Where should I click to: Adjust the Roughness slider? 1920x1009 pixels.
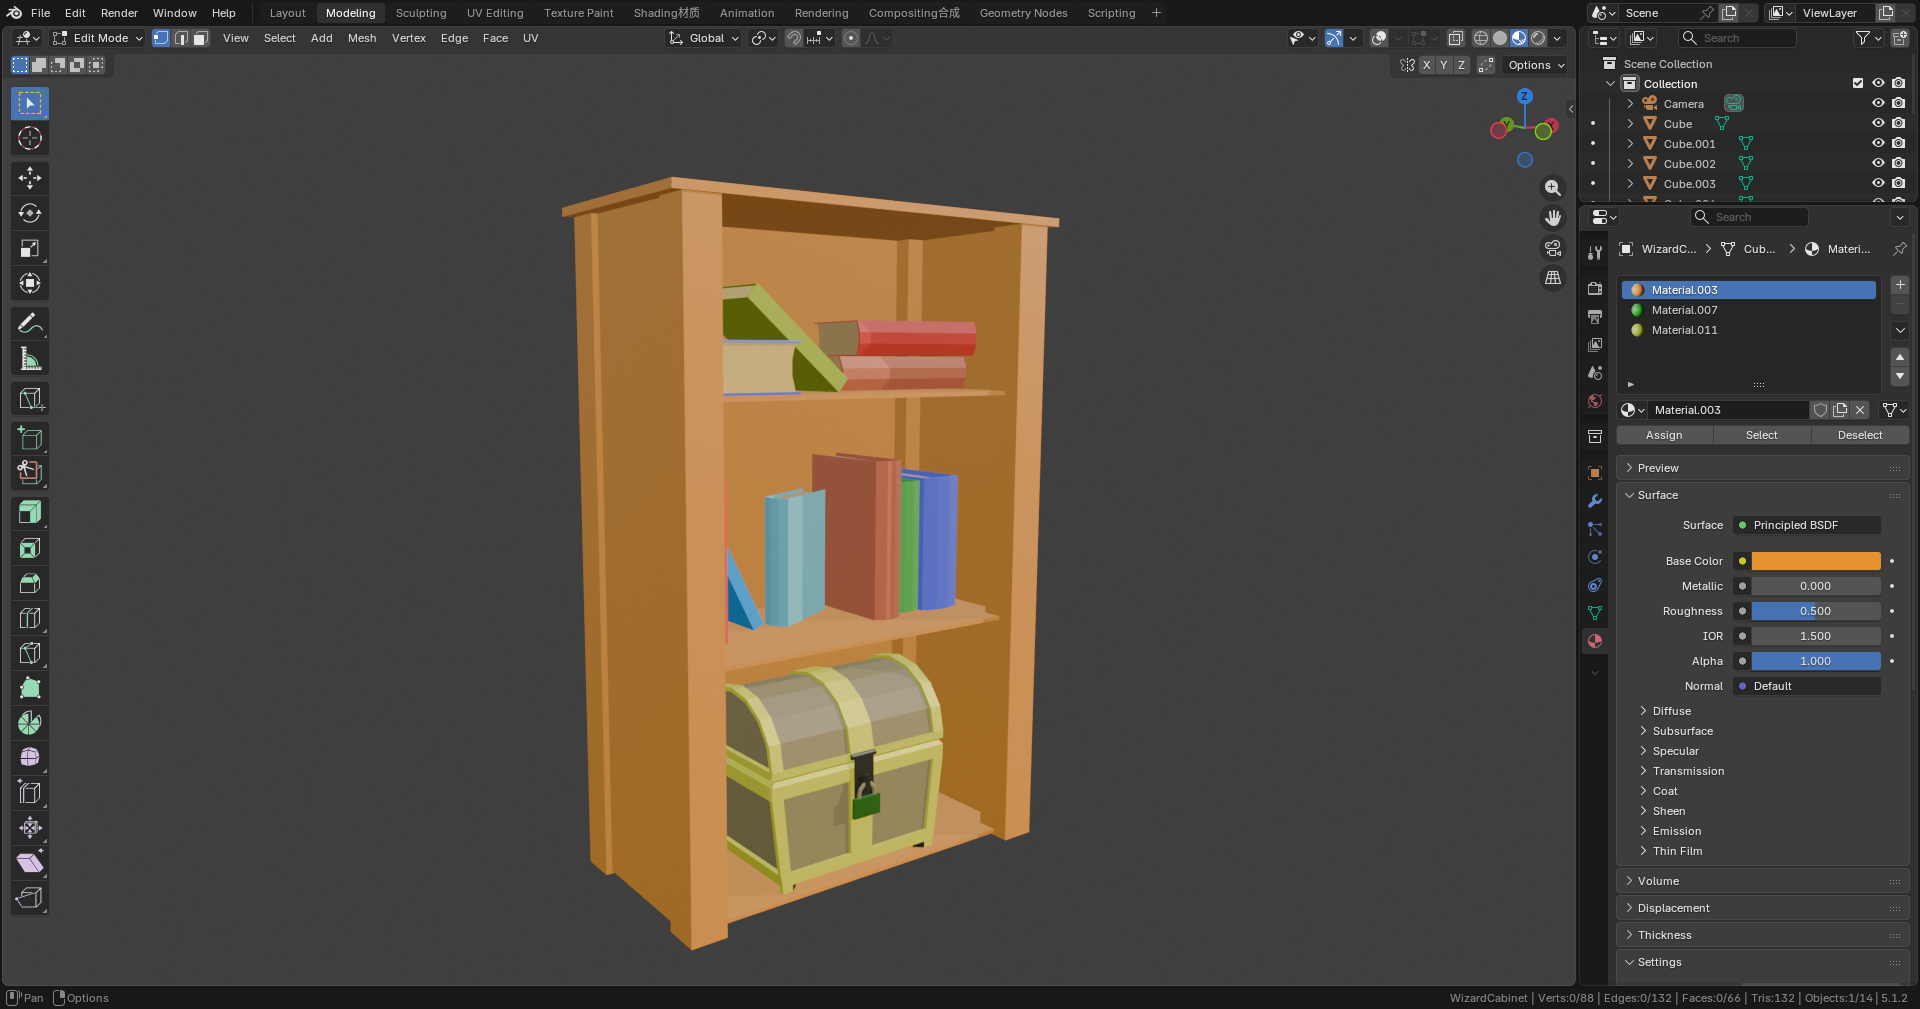[1816, 611]
